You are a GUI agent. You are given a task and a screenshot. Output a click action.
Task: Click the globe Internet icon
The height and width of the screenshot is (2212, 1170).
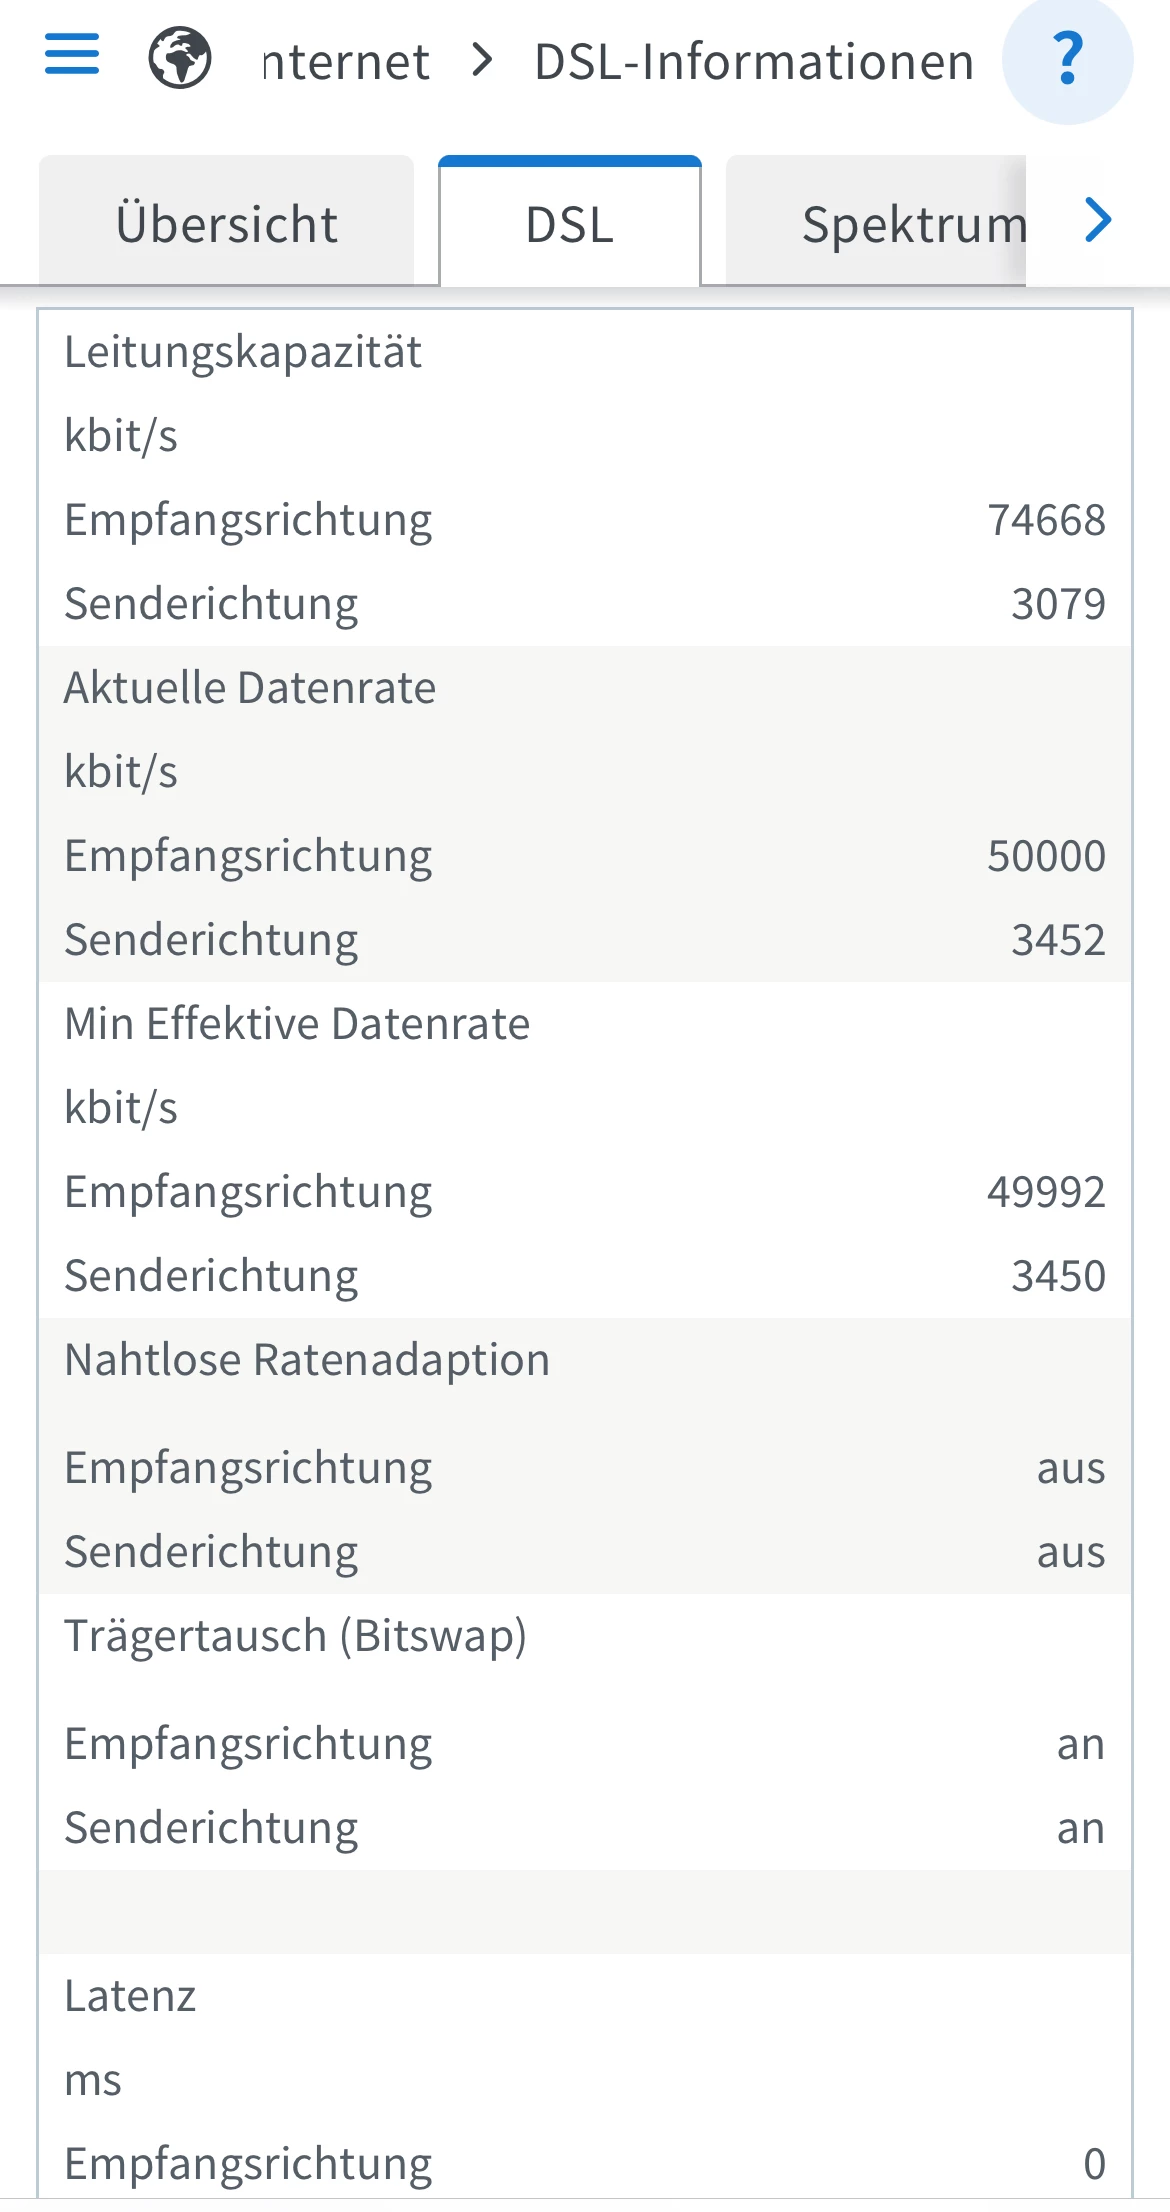coord(180,58)
